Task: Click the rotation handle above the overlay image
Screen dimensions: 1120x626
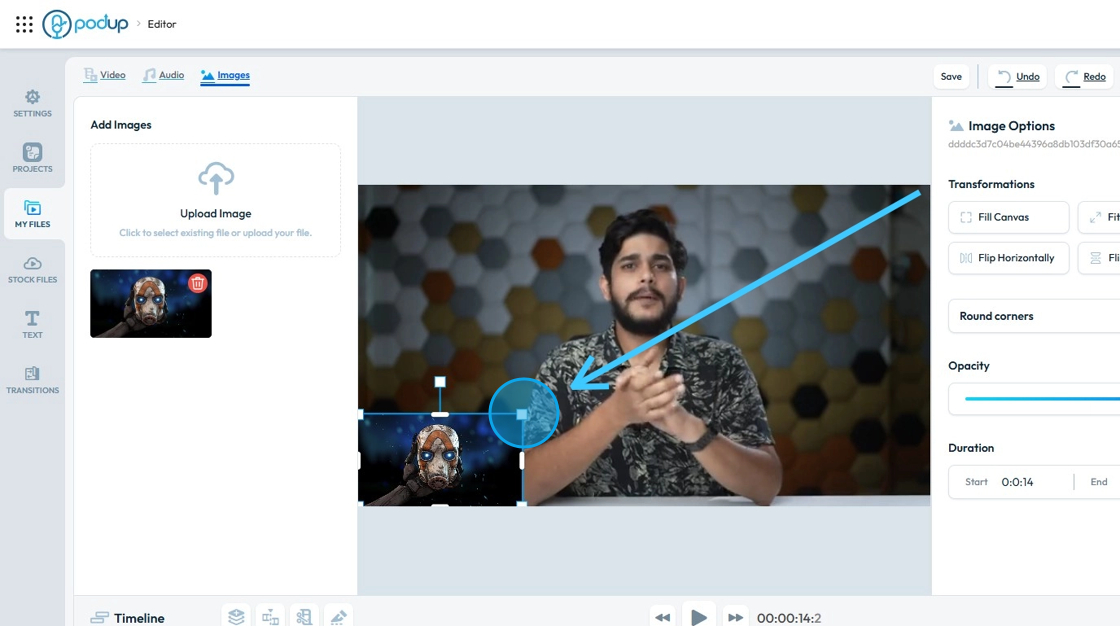Action: point(440,382)
